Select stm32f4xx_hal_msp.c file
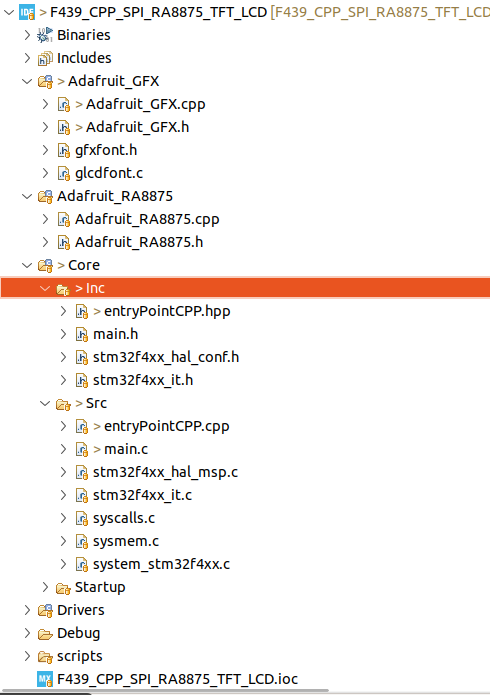This screenshot has width=490, height=695. pos(165,472)
